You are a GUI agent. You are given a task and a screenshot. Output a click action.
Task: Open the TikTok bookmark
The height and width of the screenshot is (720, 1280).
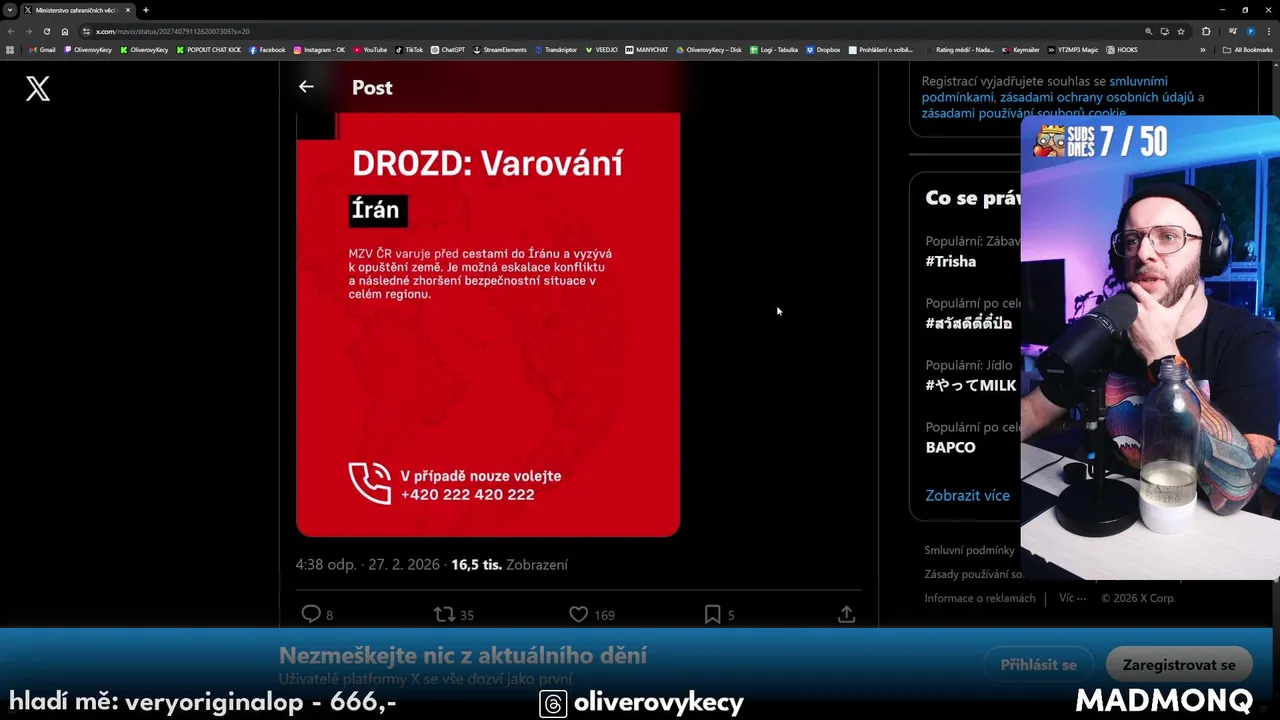(x=409, y=49)
